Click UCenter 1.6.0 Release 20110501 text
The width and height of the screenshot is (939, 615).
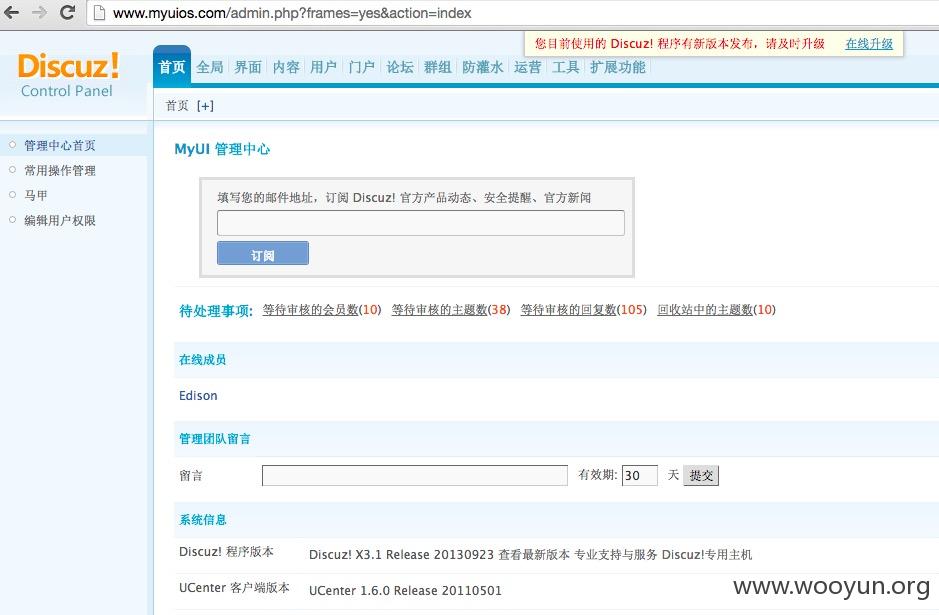pos(405,590)
